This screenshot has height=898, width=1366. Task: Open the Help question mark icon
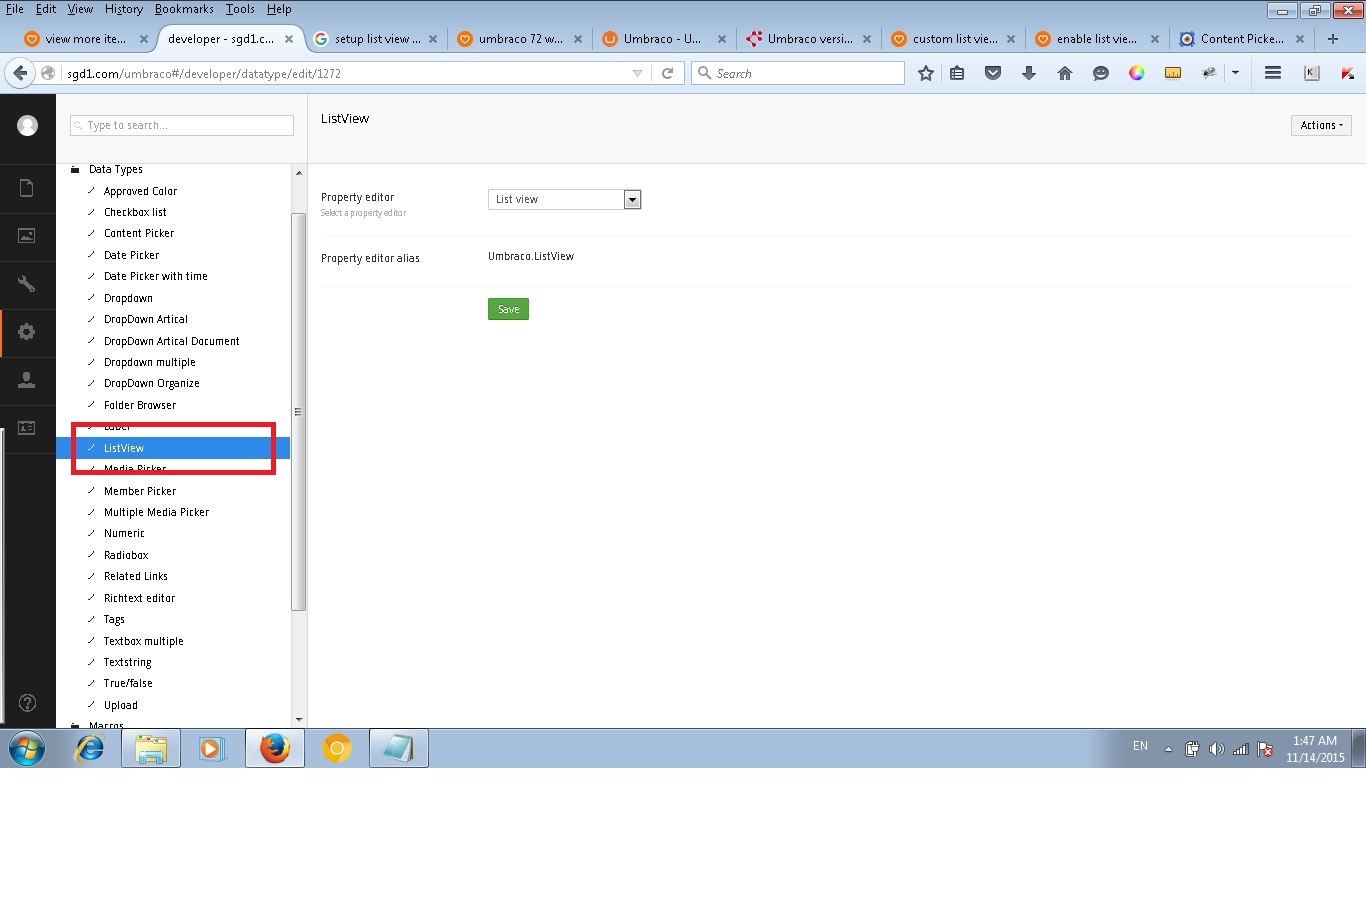click(28, 703)
